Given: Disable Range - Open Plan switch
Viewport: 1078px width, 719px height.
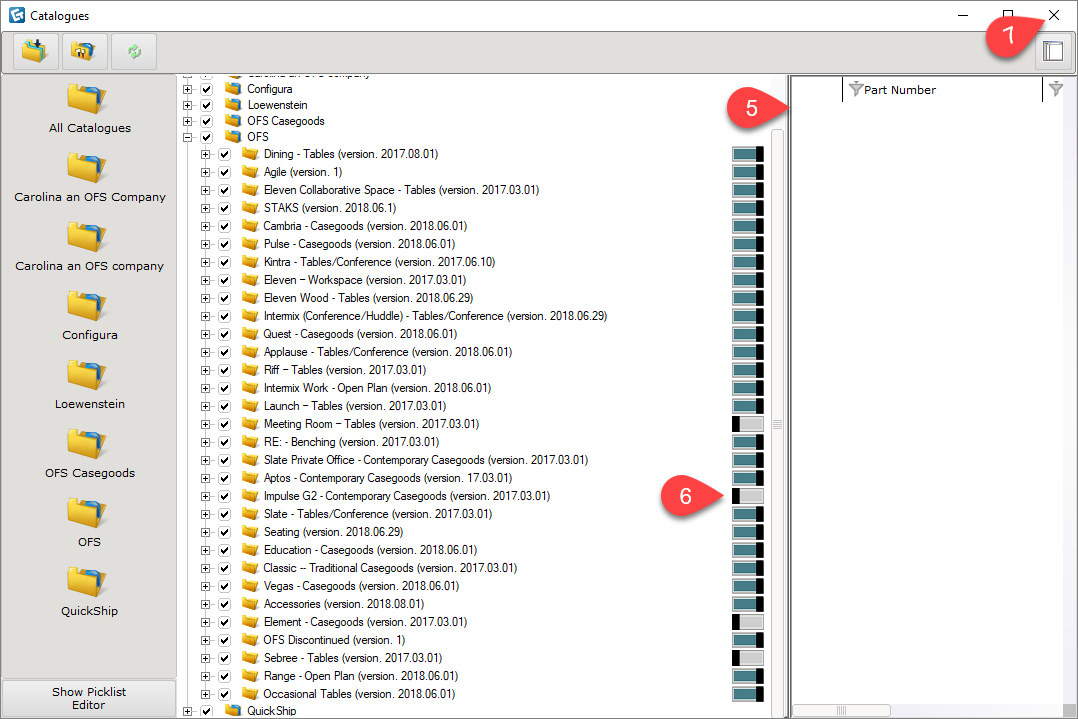Looking at the screenshot, I should click(747, 676).
